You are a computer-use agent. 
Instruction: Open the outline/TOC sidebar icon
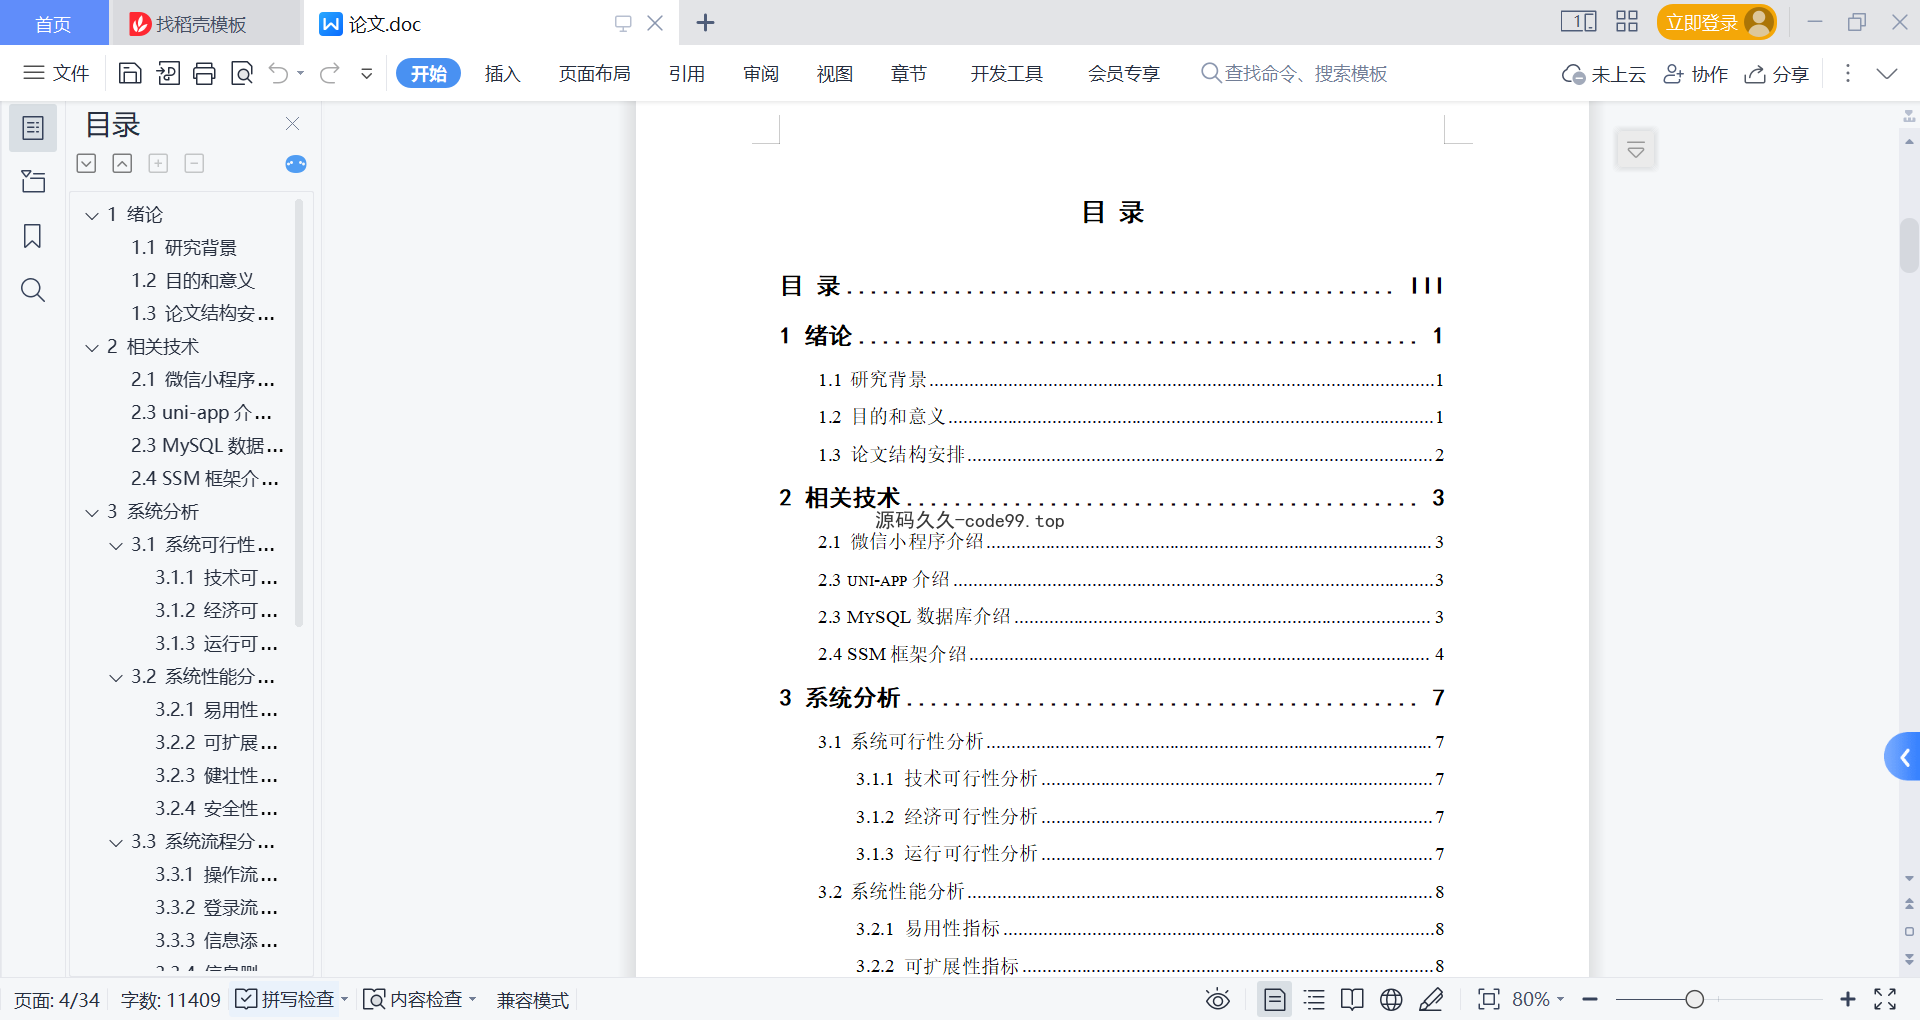[33, 128]
